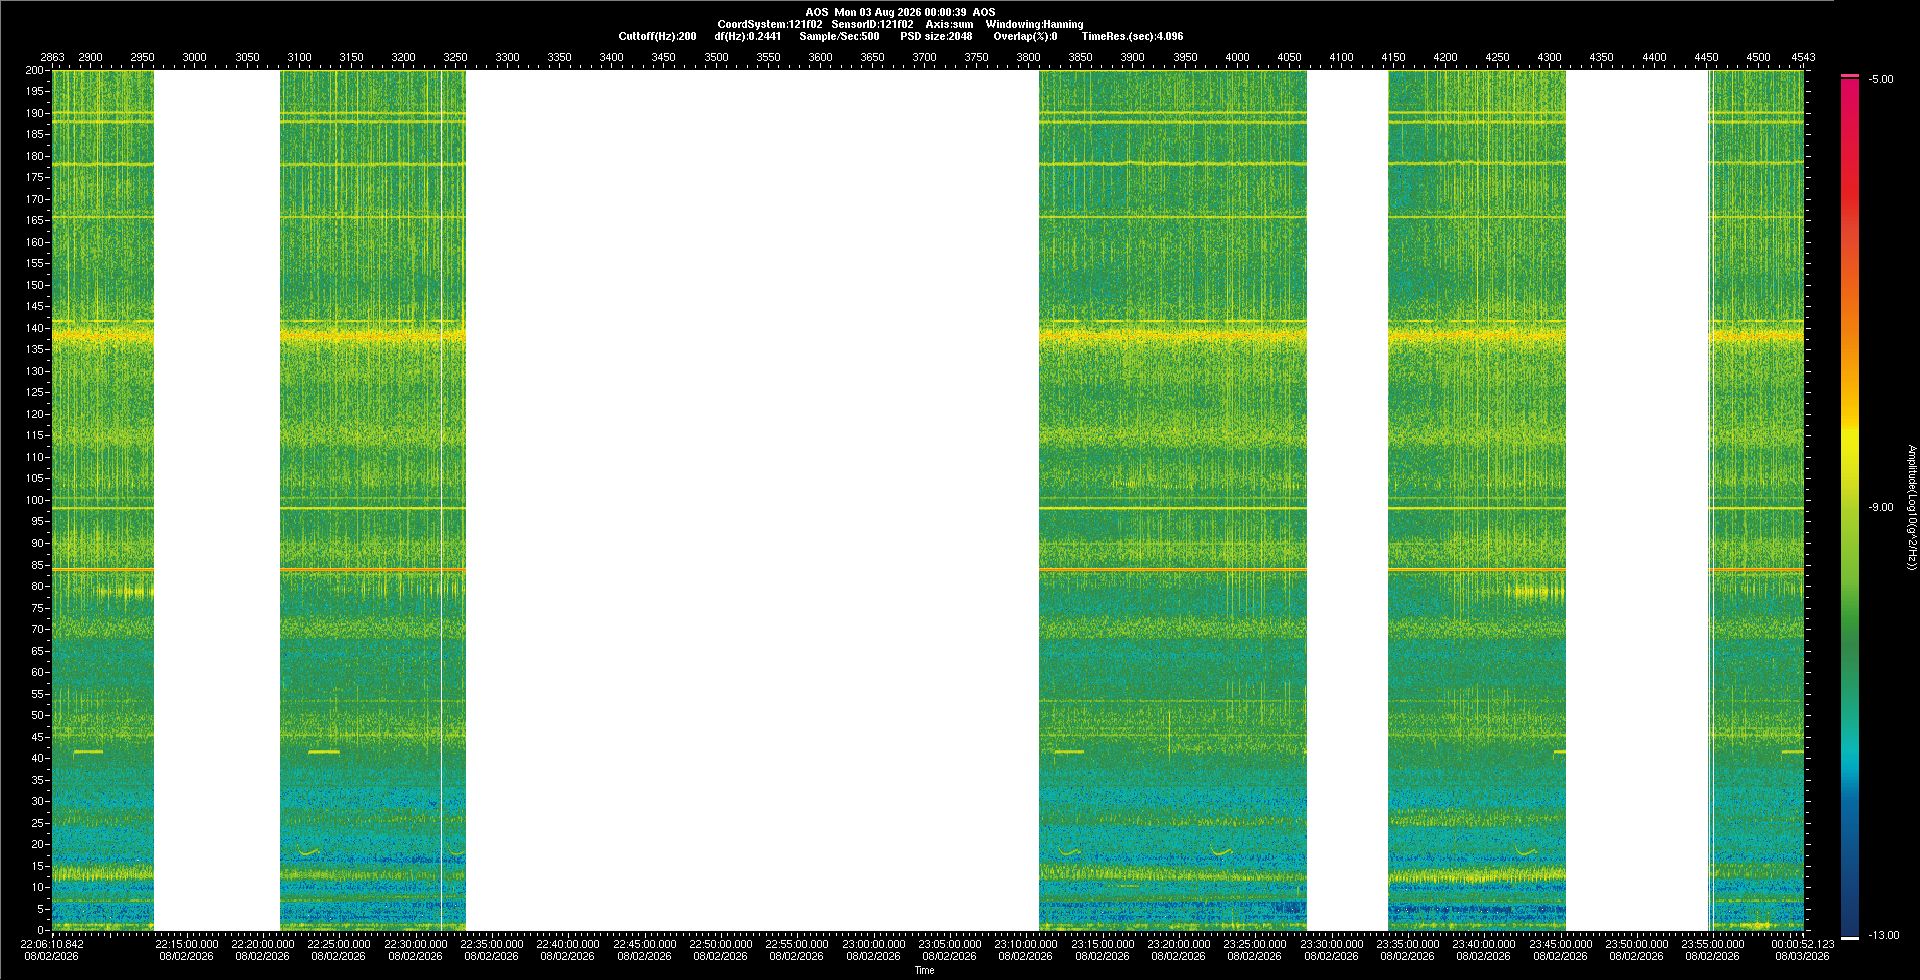Viewport: 1920px width, 980px height.
Task: Click the 0 tick on the frequency axis
Action: point(41,930)
